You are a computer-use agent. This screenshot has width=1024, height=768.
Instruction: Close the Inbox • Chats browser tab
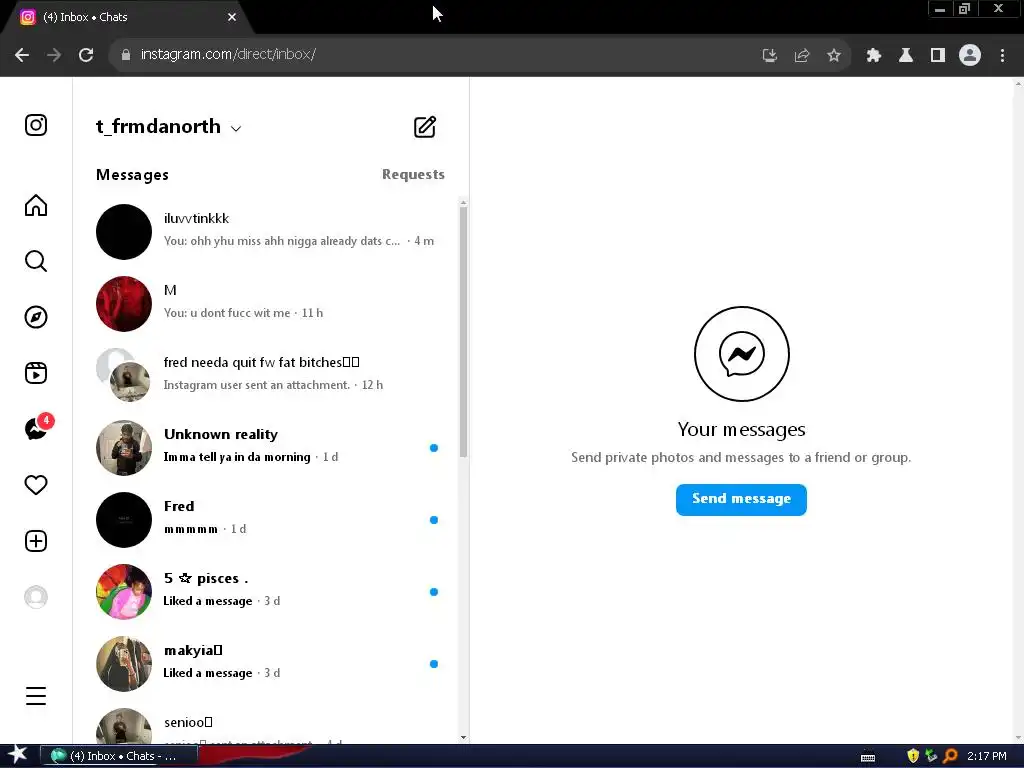point(232,17)
